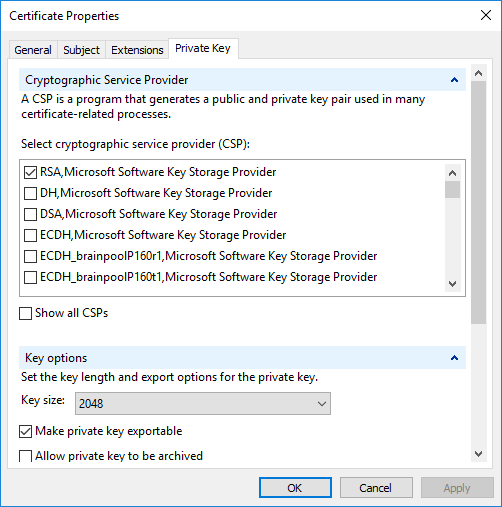This screenshot has height=507, width=502.
Task: Go to the Subject tab
Action: [x=81, y=50]
